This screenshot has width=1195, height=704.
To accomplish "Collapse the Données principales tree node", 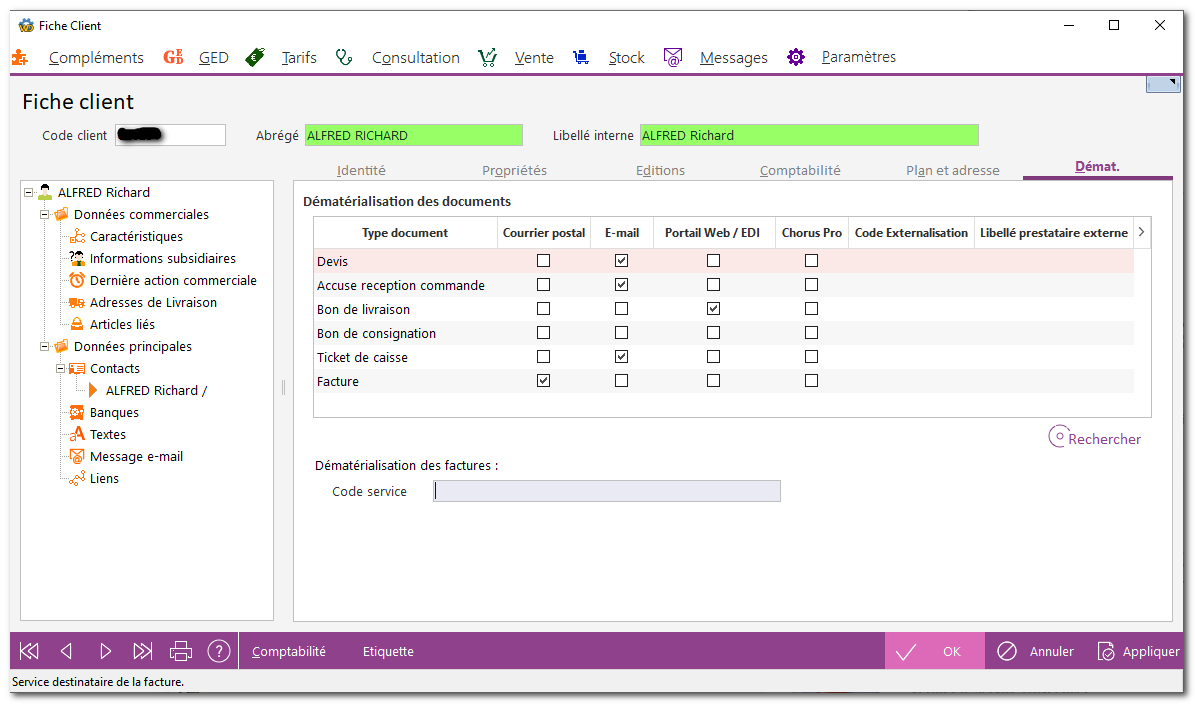I will click(x=44, y=346).
